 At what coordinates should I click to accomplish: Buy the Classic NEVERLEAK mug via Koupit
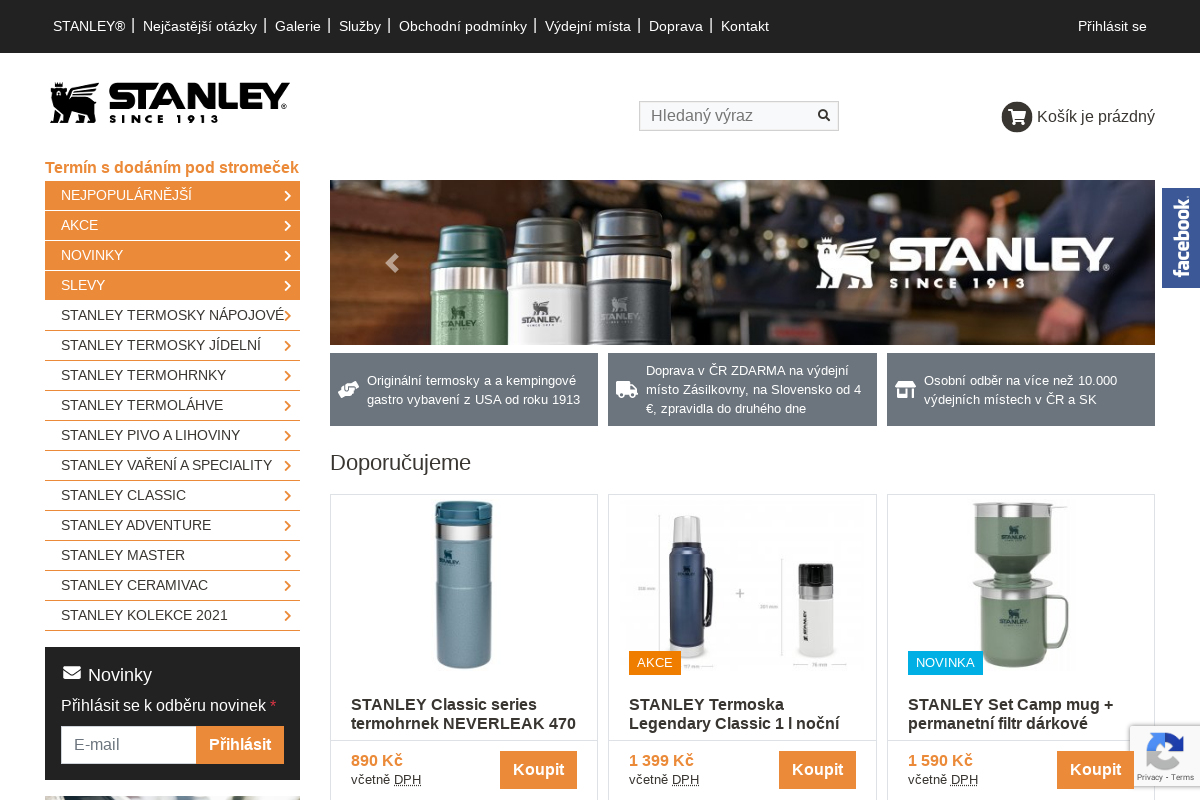pyautogui.click(x=538, y=770)
